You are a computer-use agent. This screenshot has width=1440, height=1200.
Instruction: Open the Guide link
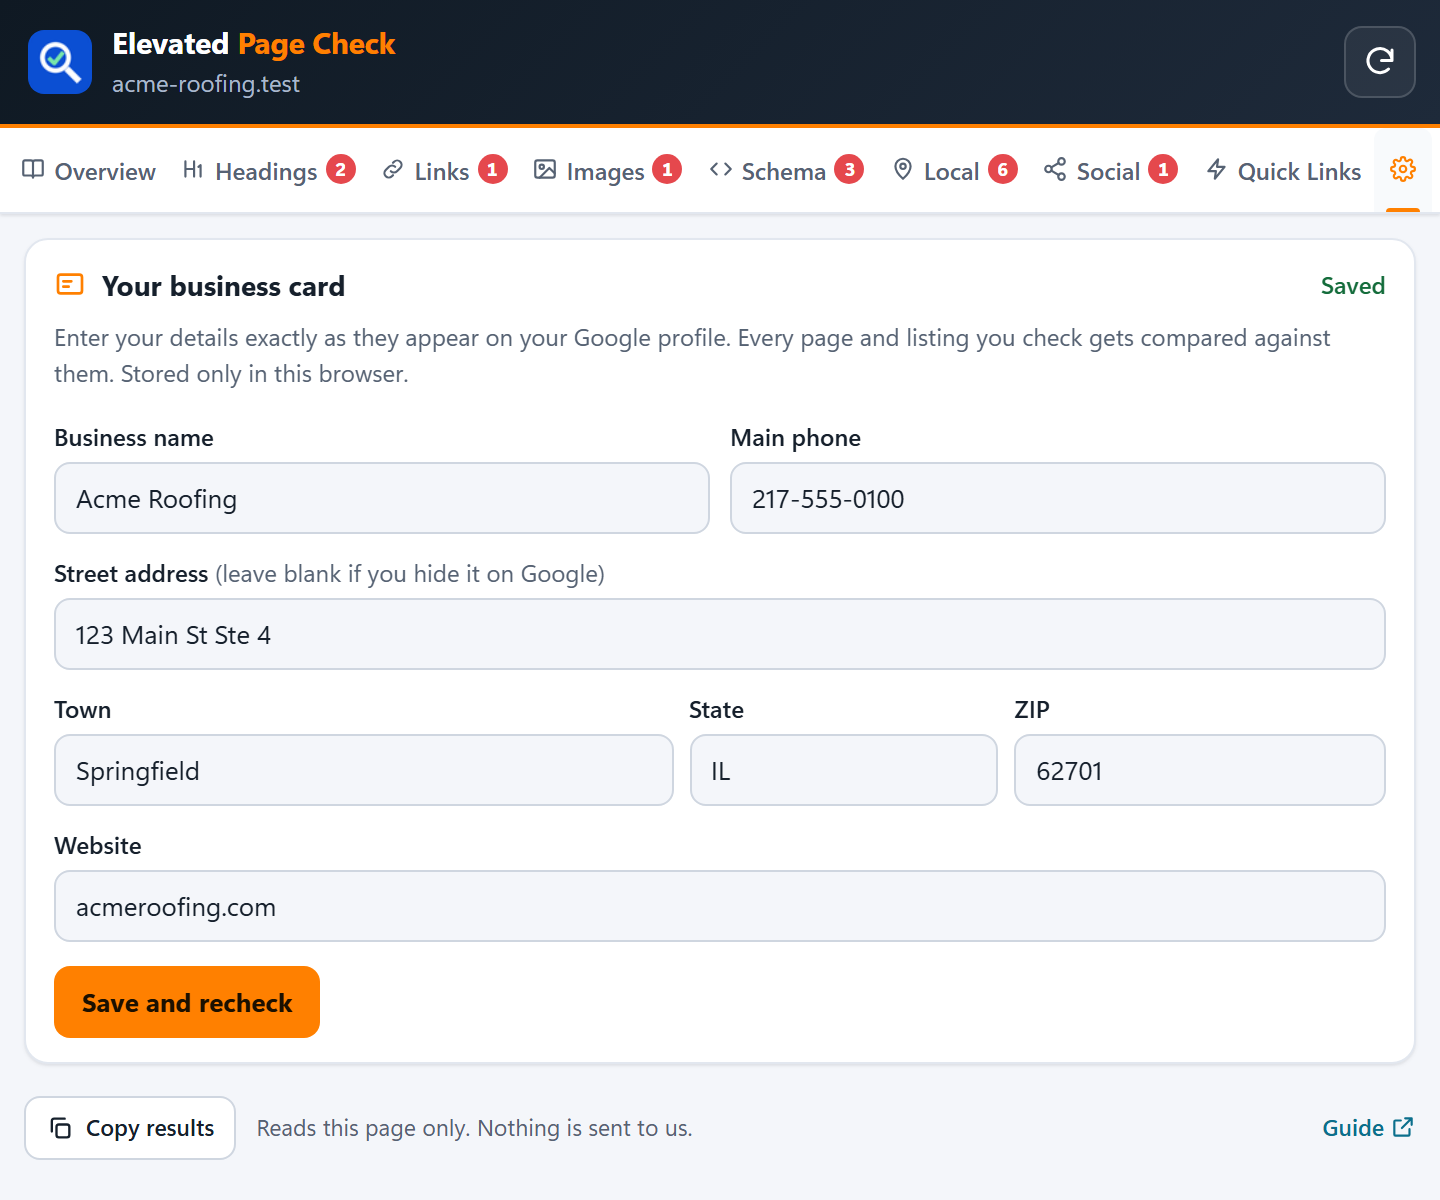1367,1128
